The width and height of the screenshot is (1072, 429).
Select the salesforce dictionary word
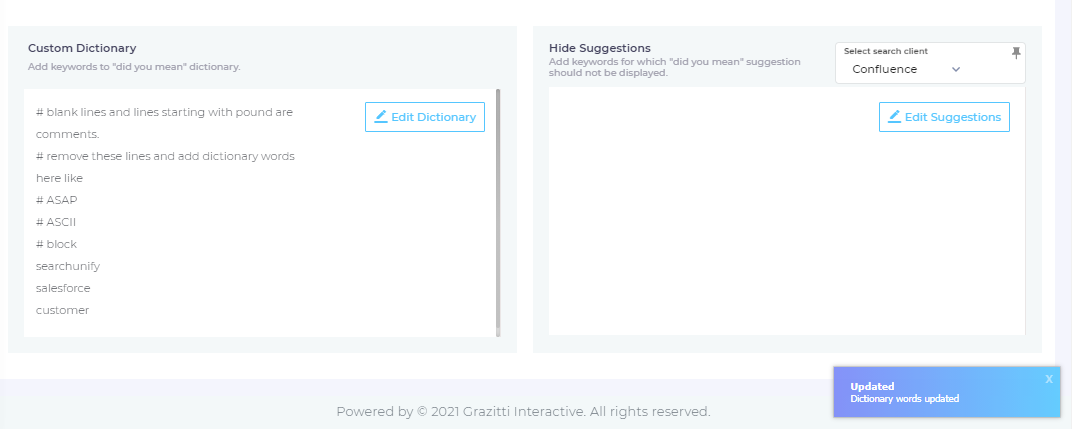(63, 288)
